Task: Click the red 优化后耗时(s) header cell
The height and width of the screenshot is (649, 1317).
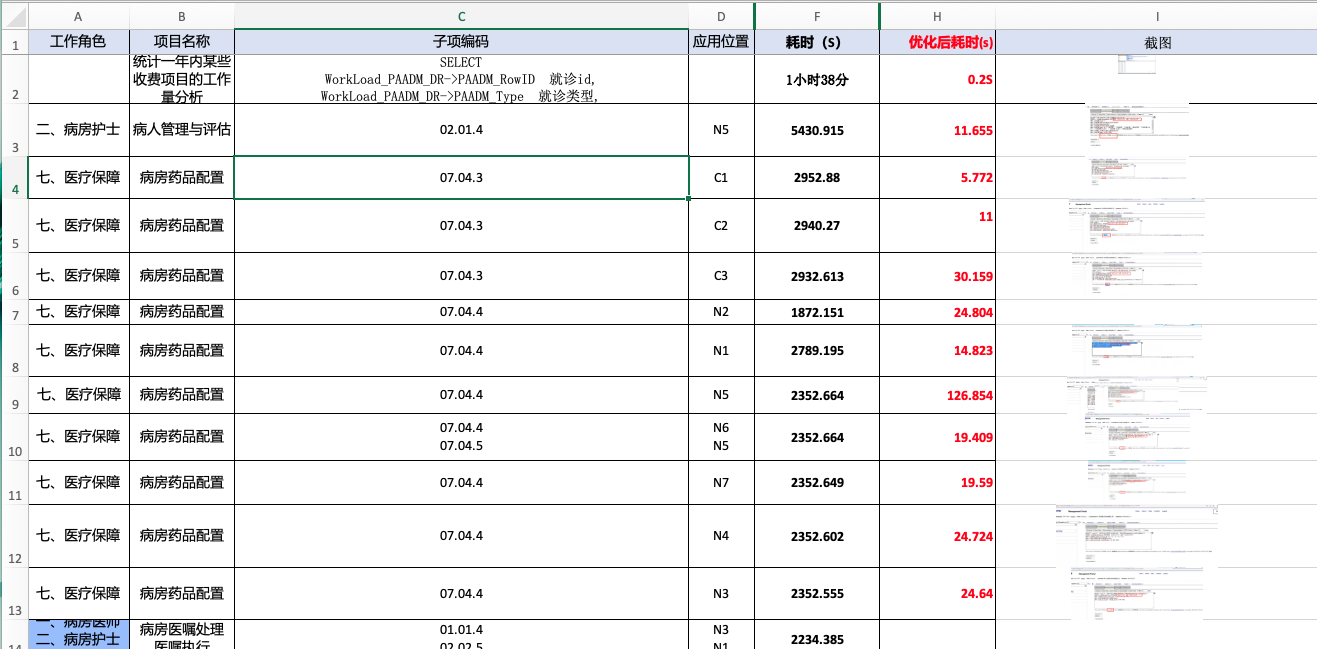Action: tap(937, 42)
